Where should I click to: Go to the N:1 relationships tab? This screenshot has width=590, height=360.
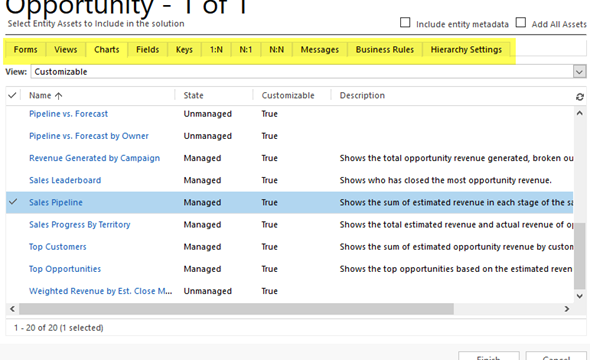click(246, 50)
